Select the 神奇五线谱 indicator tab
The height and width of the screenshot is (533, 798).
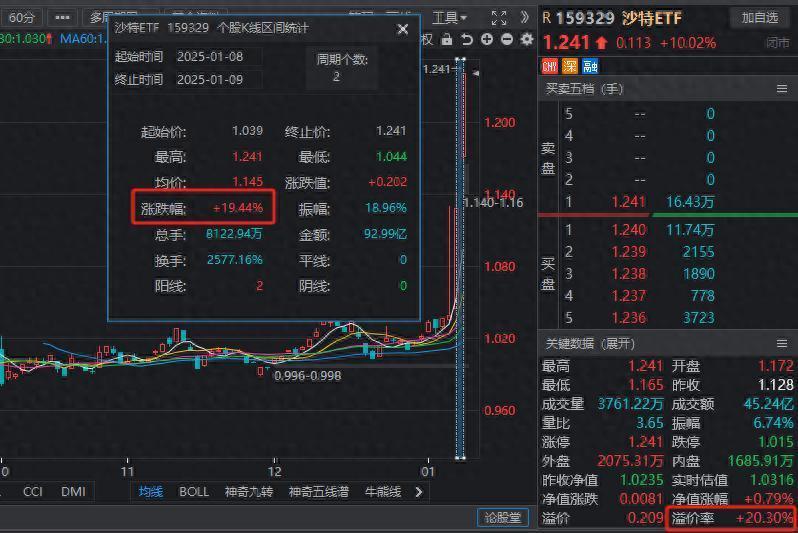point(319,492)
